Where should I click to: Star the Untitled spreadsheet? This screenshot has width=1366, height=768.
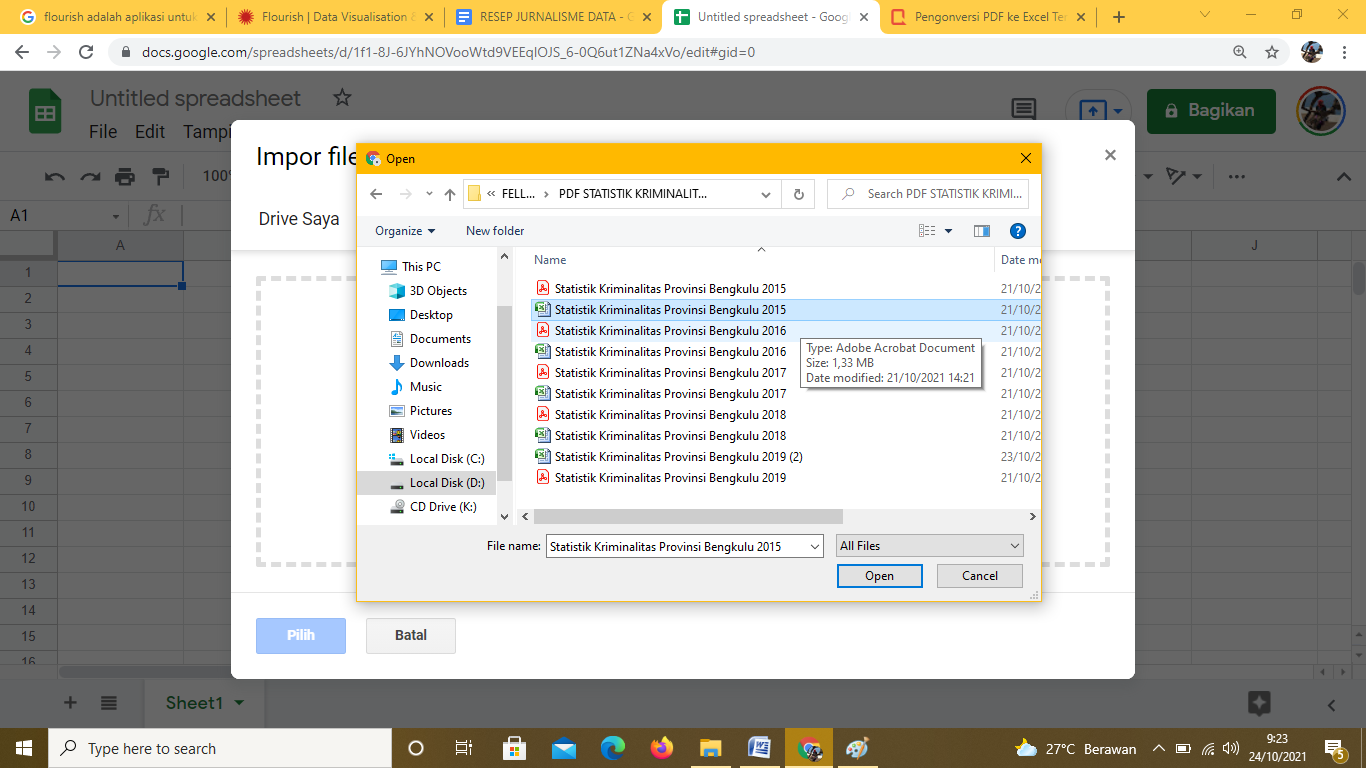point(342,98)
